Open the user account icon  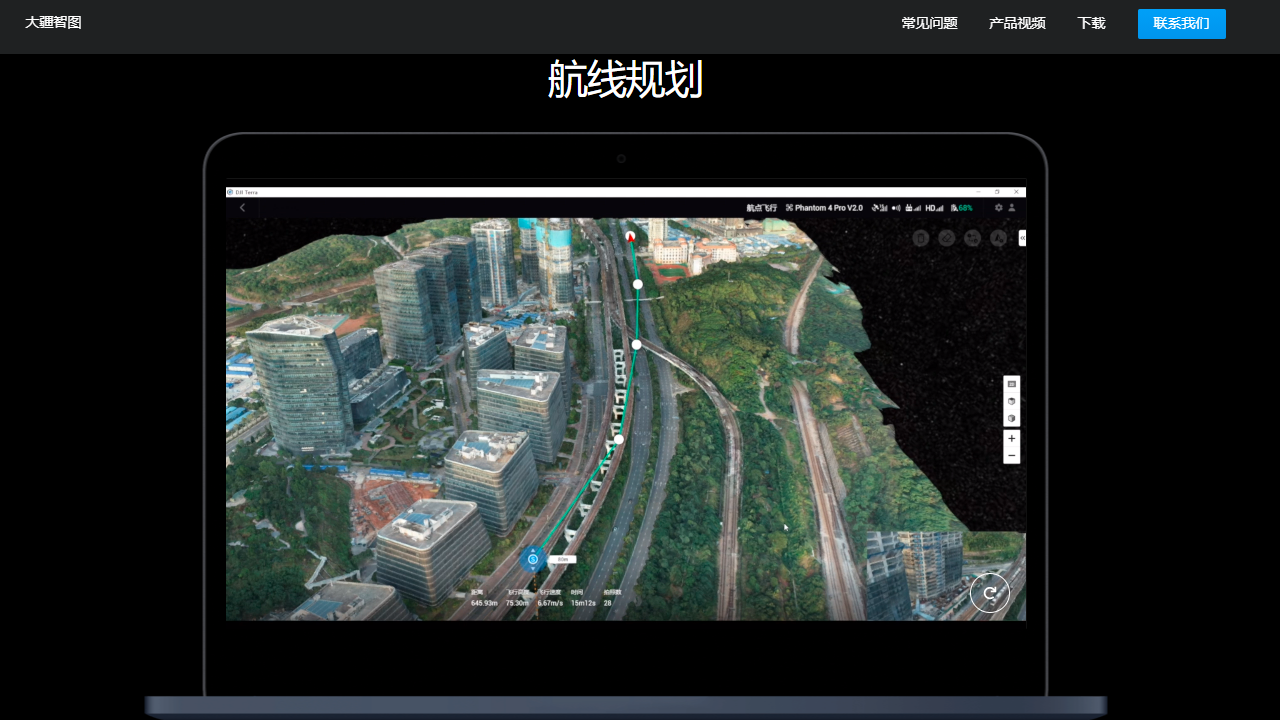pos(1012,208)
